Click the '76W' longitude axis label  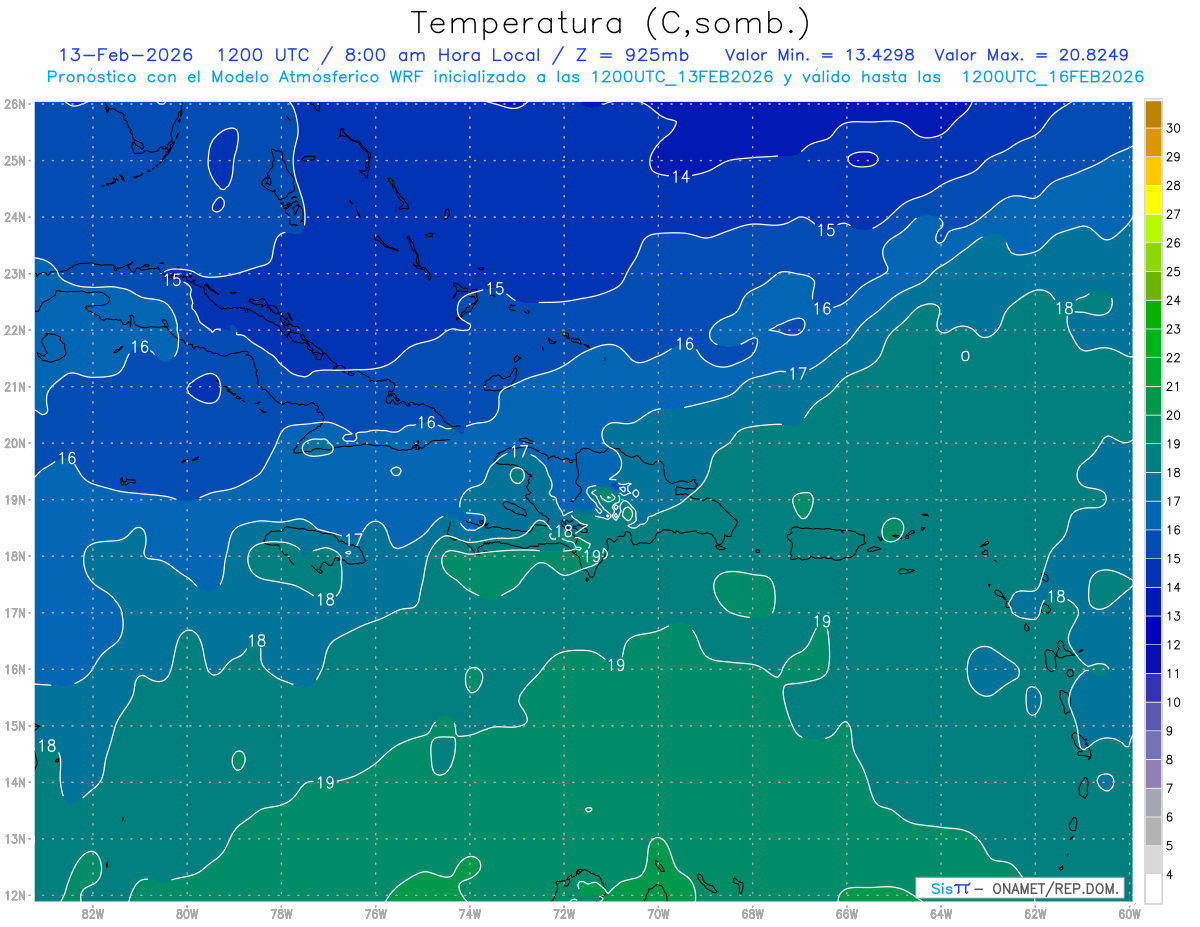click(376, 913)
